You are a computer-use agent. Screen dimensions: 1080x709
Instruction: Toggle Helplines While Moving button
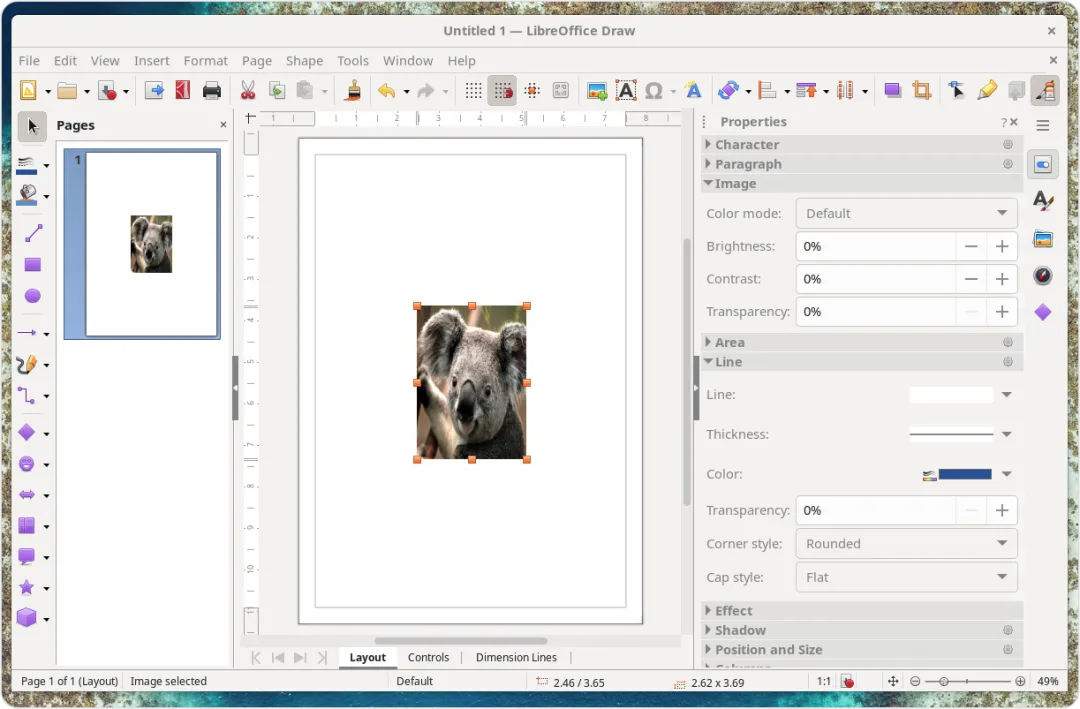coord(532,91)
